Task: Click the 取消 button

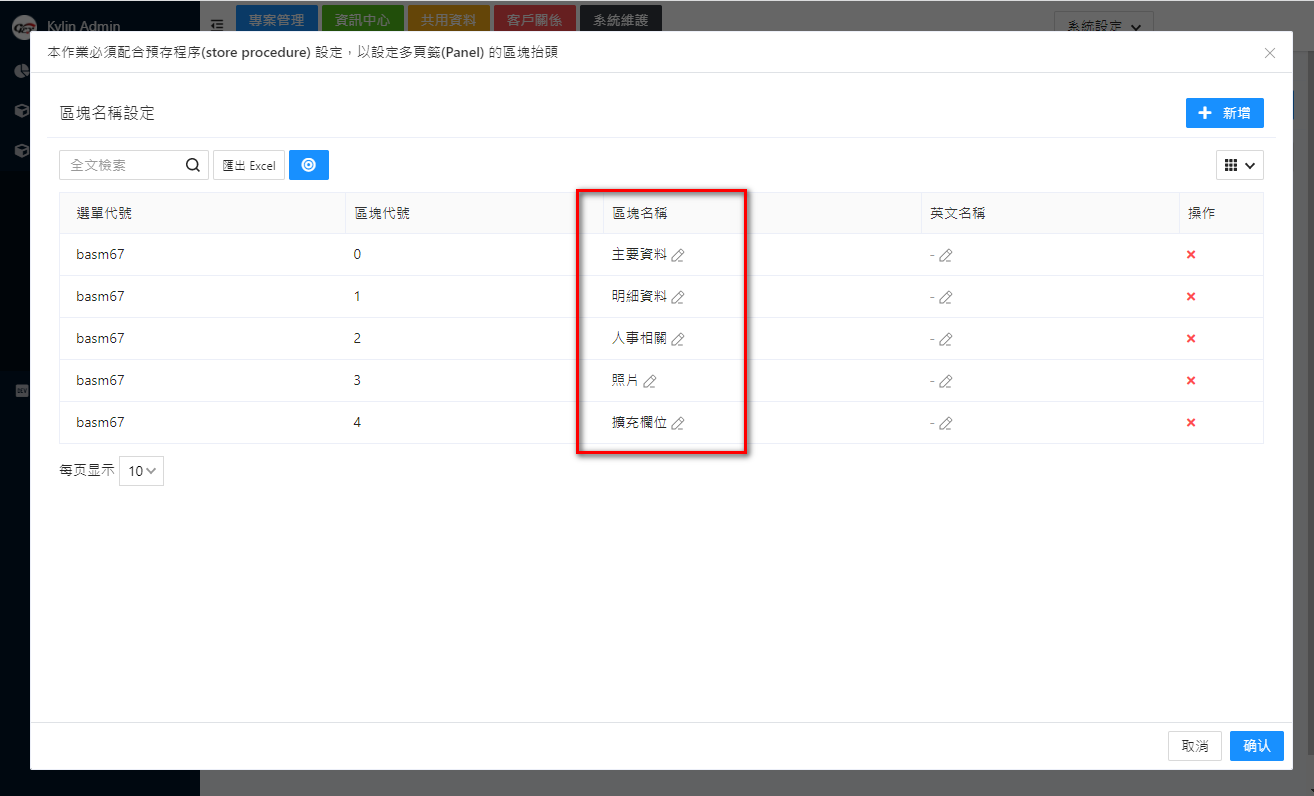Action: (x=1194, y=746)
